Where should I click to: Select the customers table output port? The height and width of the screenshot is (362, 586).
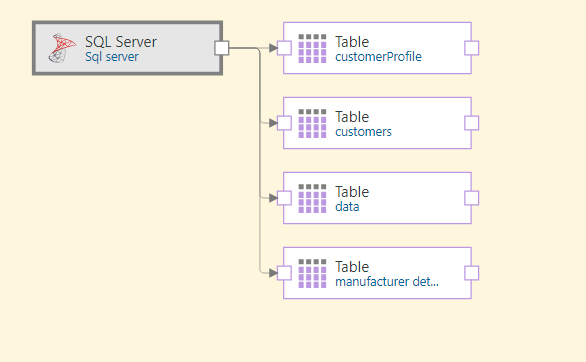[472, 123]
